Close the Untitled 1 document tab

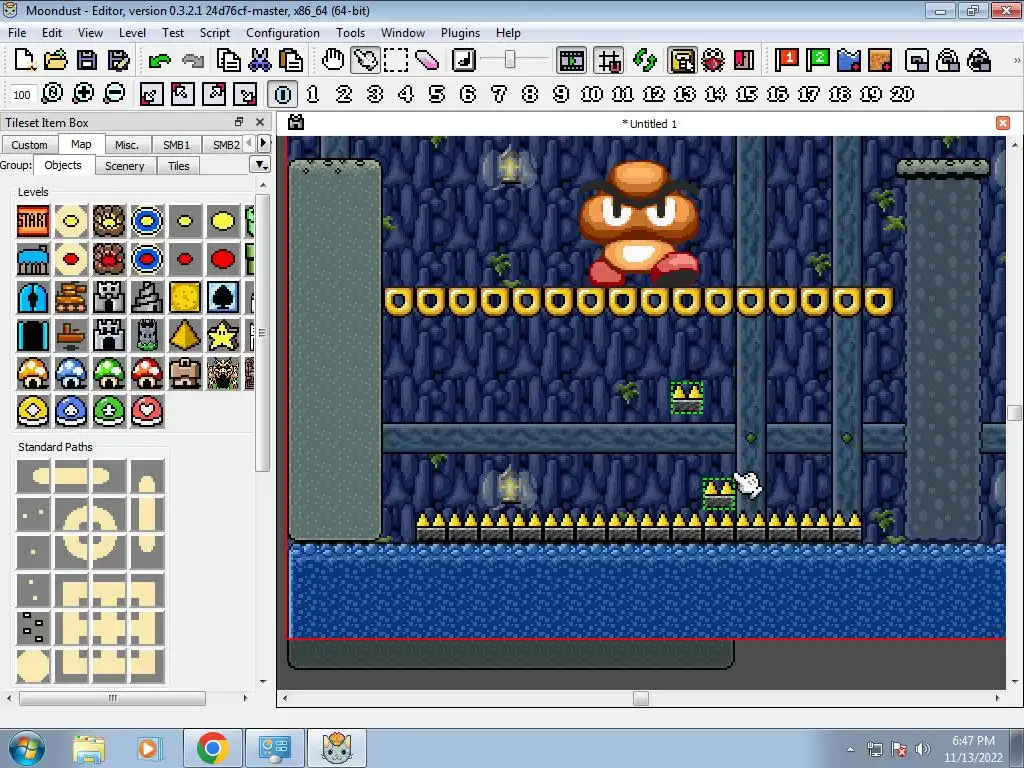coord(1003,123)
